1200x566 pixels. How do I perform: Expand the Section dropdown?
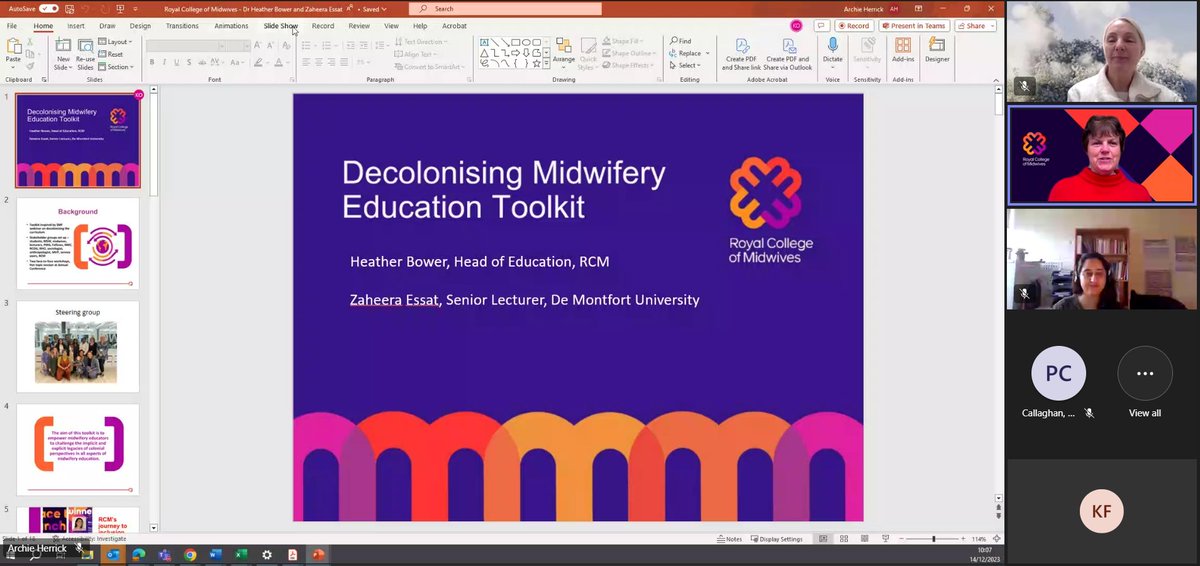[x=116, y=67]
